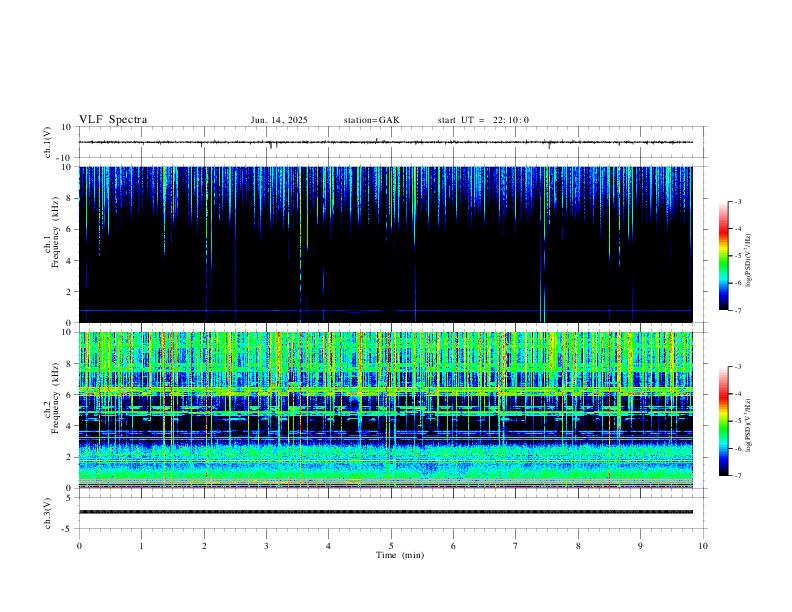Viewport: 792px width, 612px height.
Task: Click the time axis tick label "7"
Action: [516, 546]
